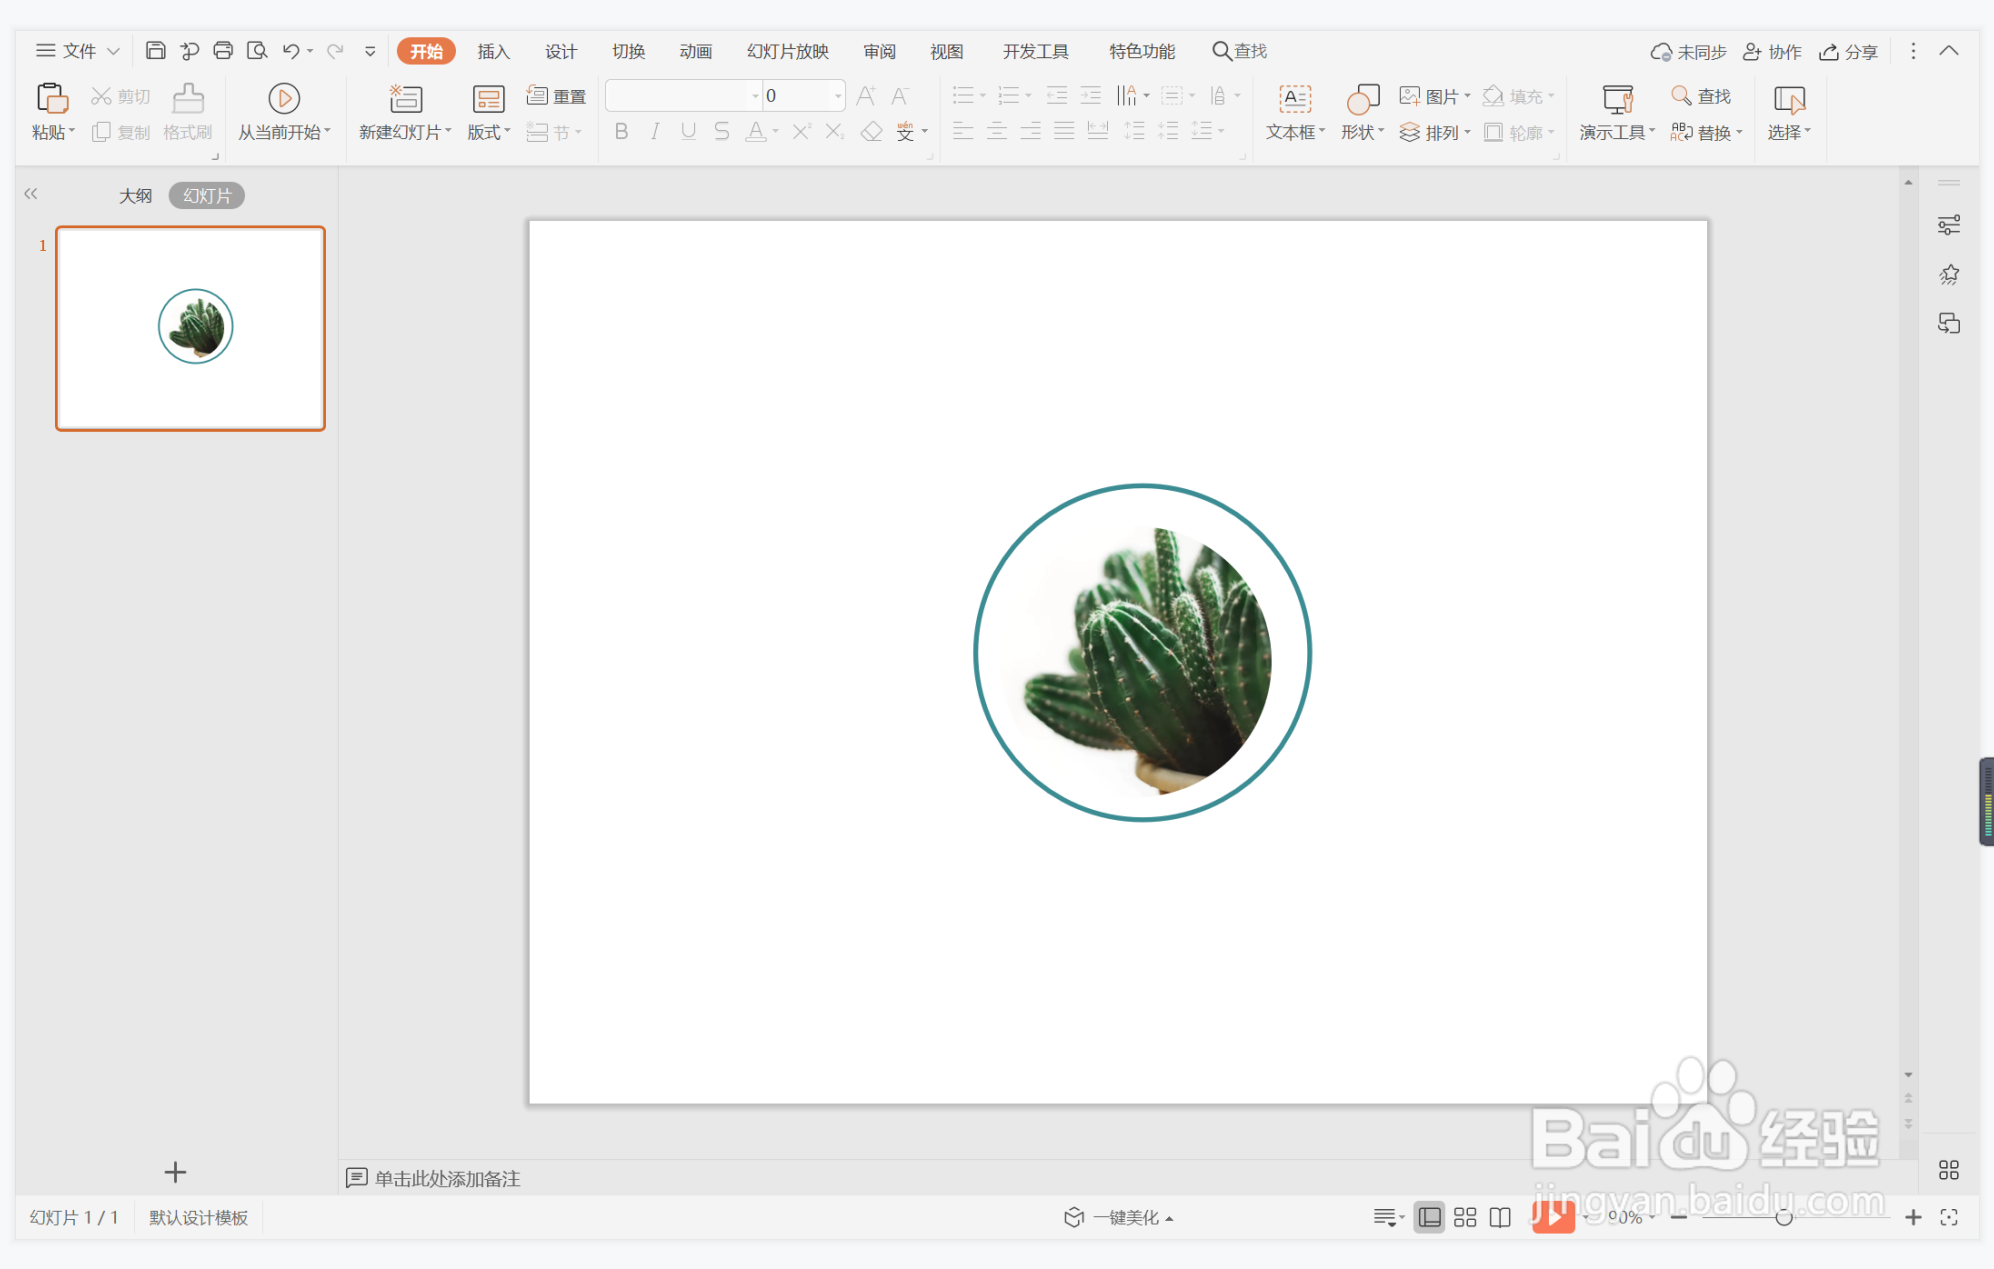Start slideshow from current slide icon

click(284, 99)
